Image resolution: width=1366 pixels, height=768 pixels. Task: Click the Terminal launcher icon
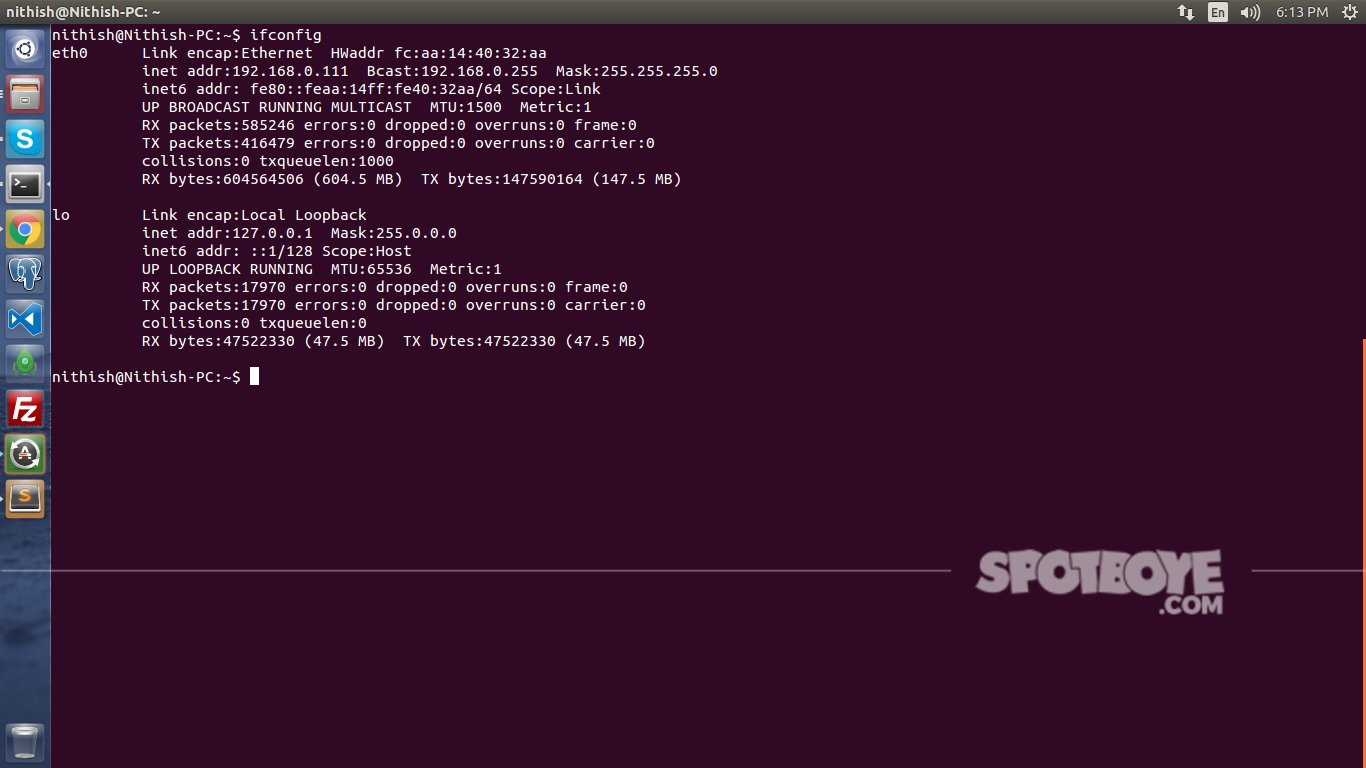pyautogui.click(x=25, y=184)
